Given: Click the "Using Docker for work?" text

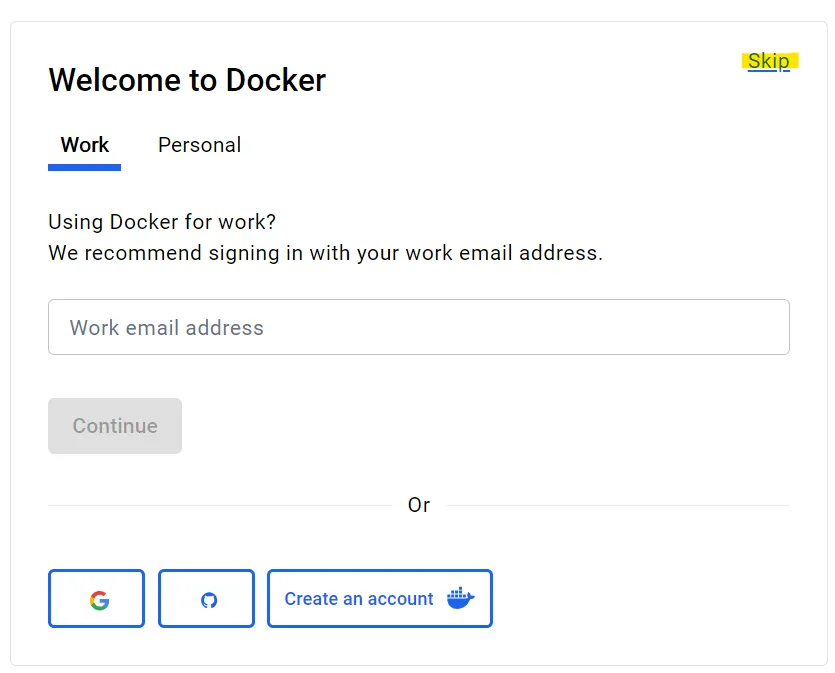Looking at the screenshot, I should [162, 222].
